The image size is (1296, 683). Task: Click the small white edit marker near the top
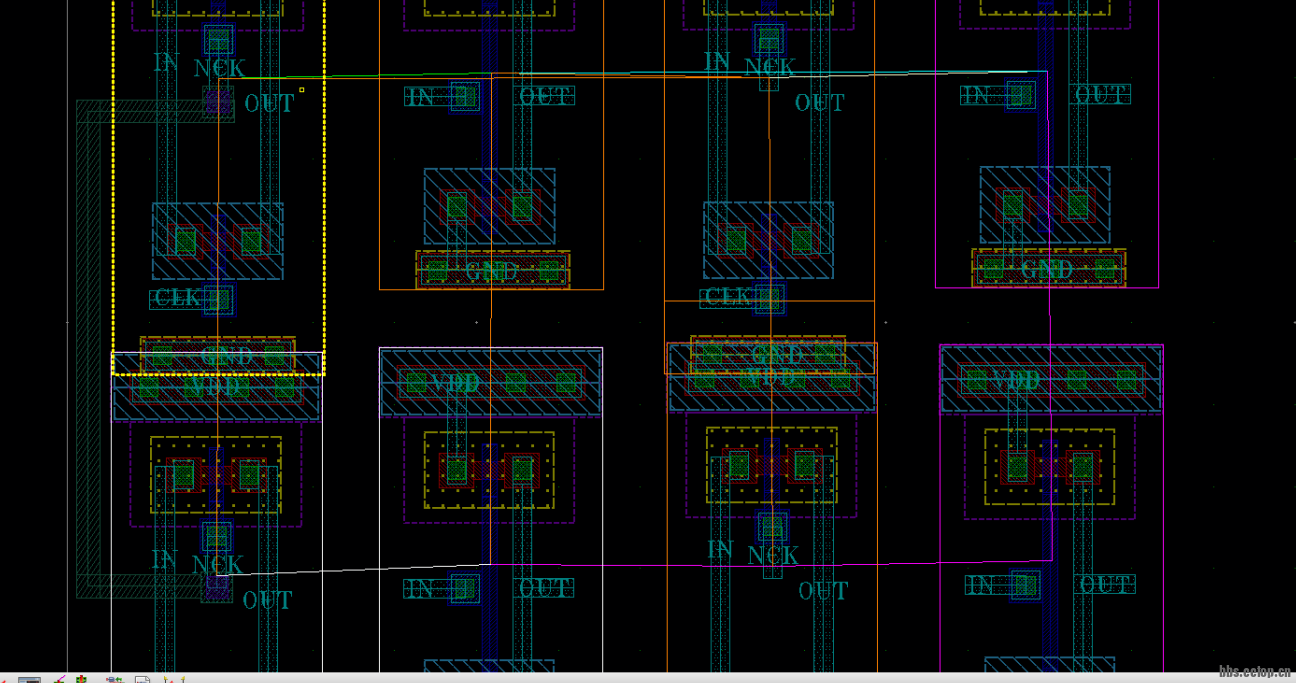301,90
